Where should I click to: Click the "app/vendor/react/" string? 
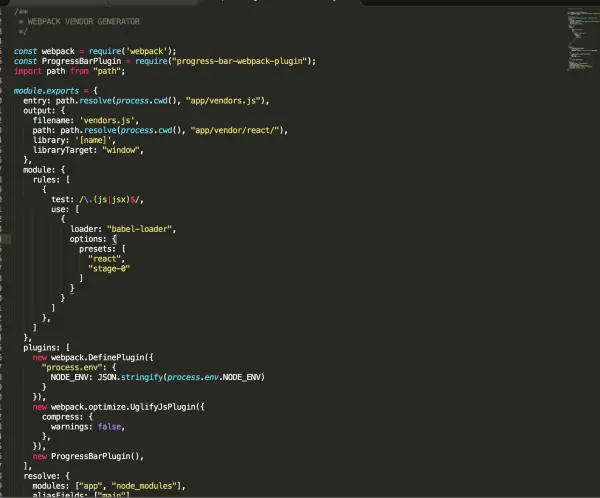click(235, 130)
